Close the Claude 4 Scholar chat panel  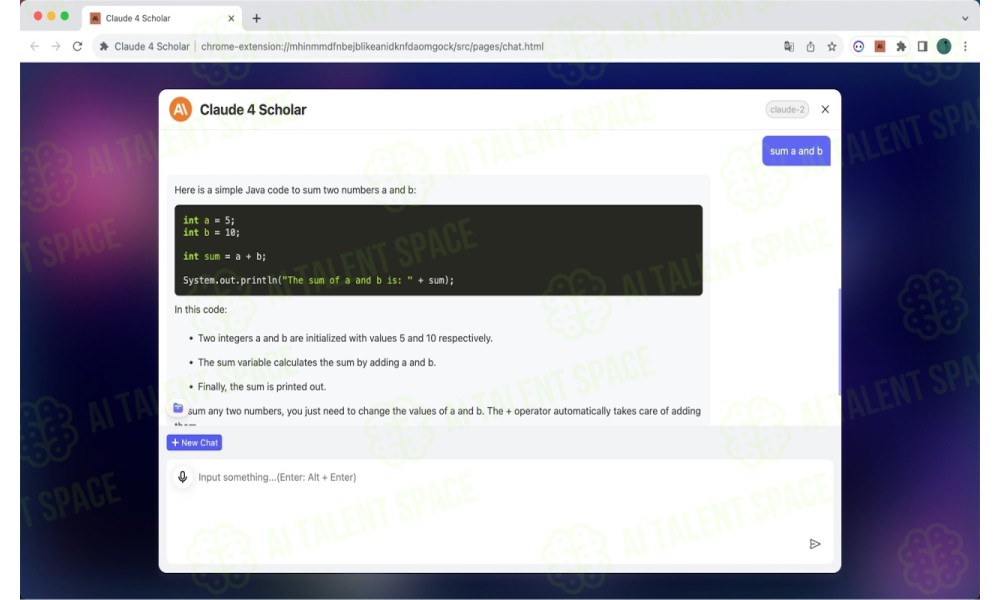coord(825,110)
